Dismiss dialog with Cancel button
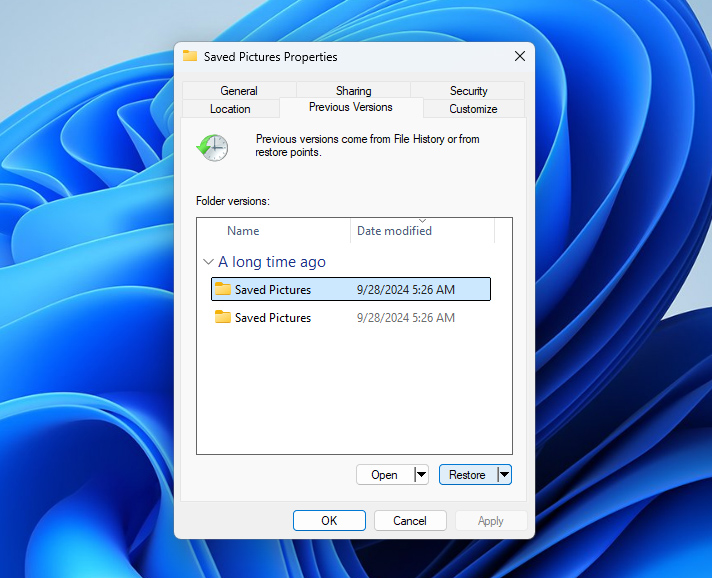The width and height of the screenshot is (712, 578). point(410,521)
